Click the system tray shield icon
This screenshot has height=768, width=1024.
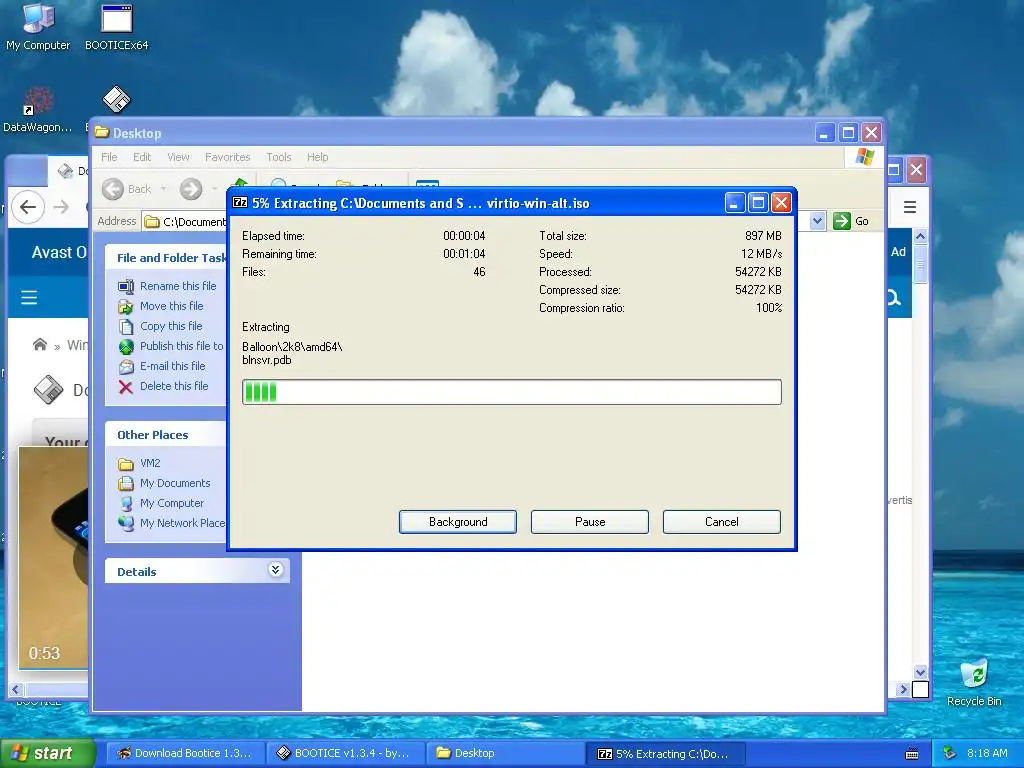click(950, 753)
